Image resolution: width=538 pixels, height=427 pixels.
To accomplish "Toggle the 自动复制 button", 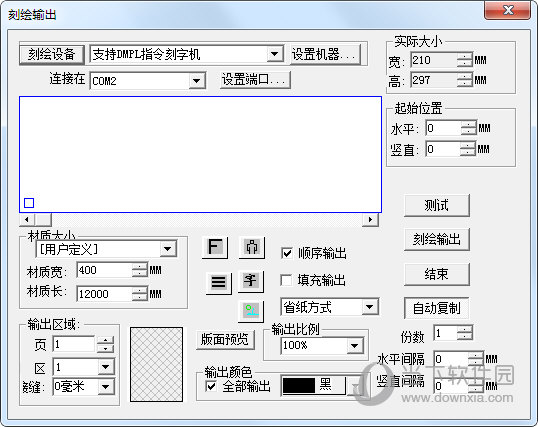I will click(436, 308).
